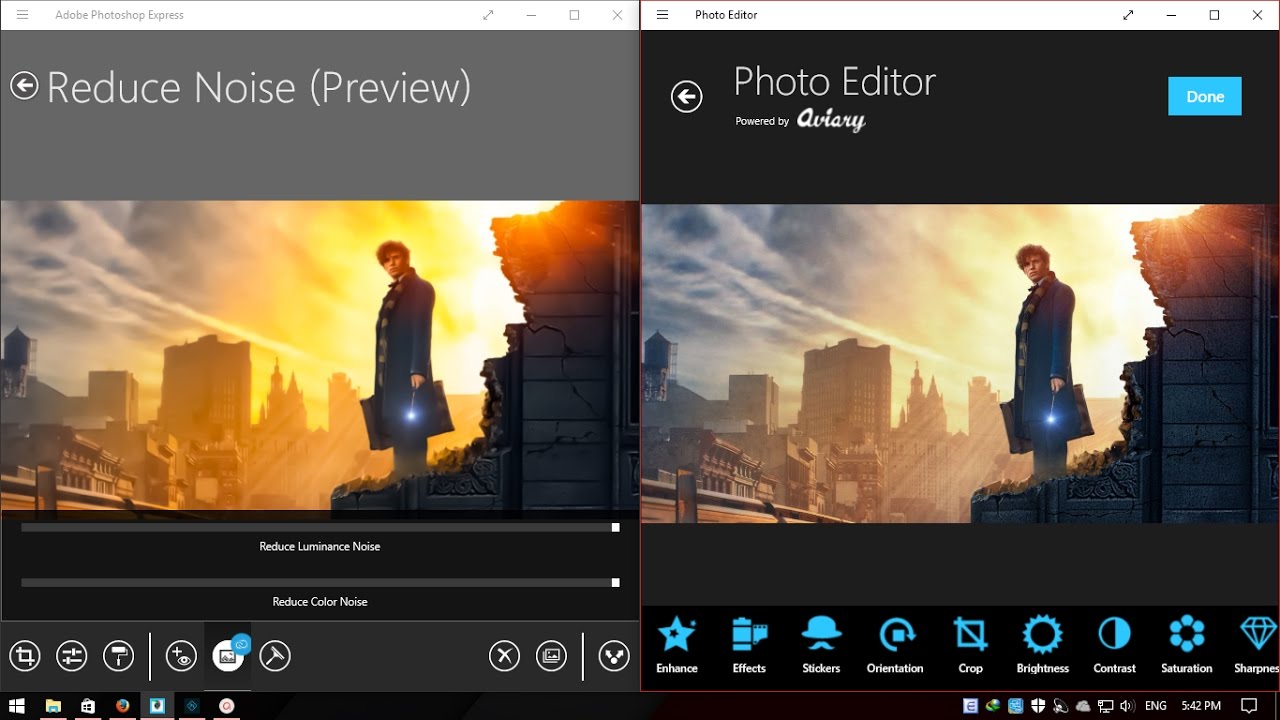The image size is (1280, 720).
Task: Choose the Enhance star tool
Action: 677,645
